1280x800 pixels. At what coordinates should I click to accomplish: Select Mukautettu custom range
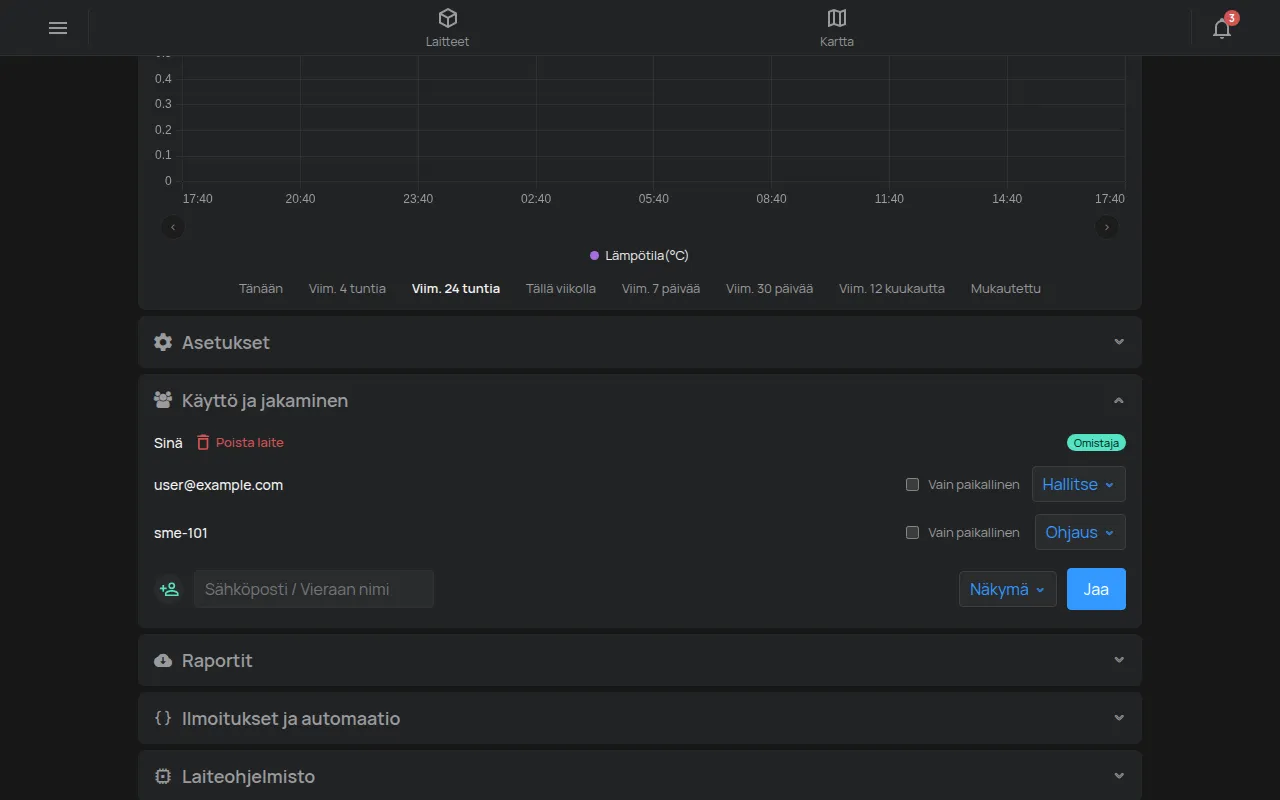pyautogui.click(x=1006, y=289)
